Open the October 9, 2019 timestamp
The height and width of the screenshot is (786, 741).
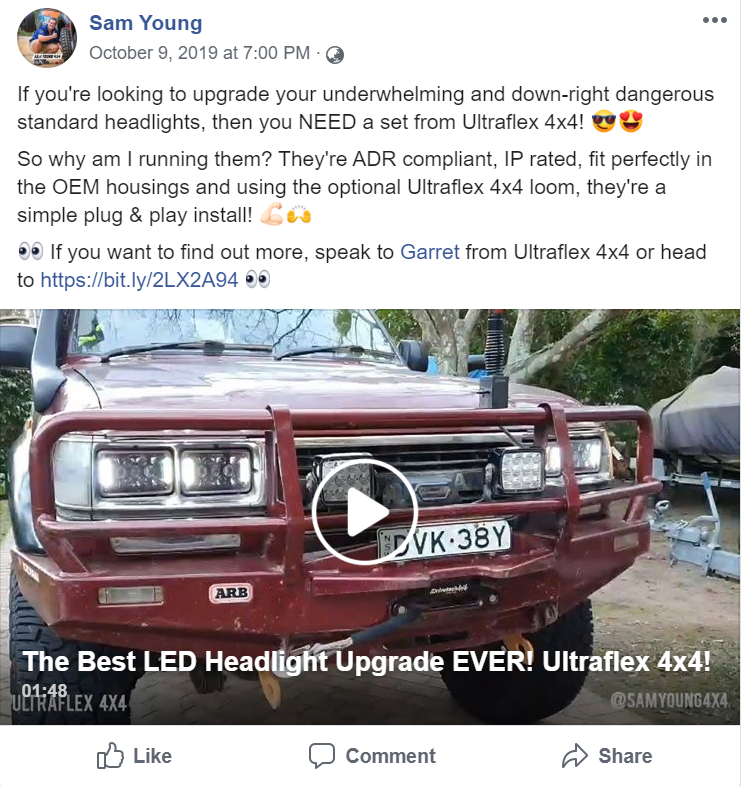click(199, 53)
